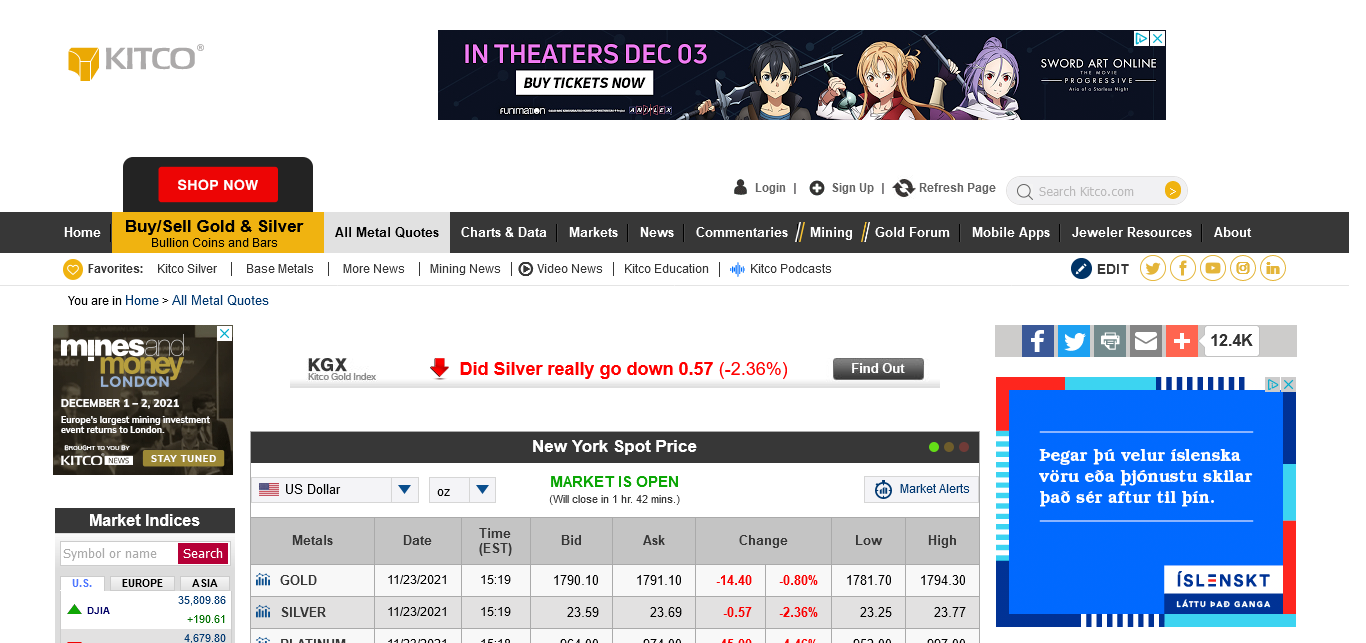Open the chart icon beside GOLD
The width and height of the screenshot is (1366, 643).
tap(263, 580)
